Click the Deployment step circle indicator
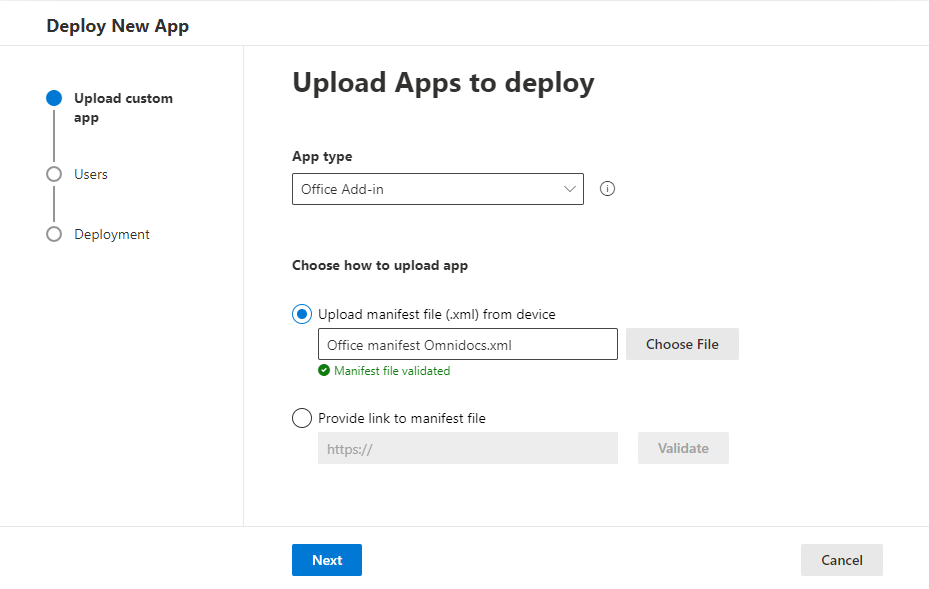This screenshot has height=589, width=929. tap(54, 234)
